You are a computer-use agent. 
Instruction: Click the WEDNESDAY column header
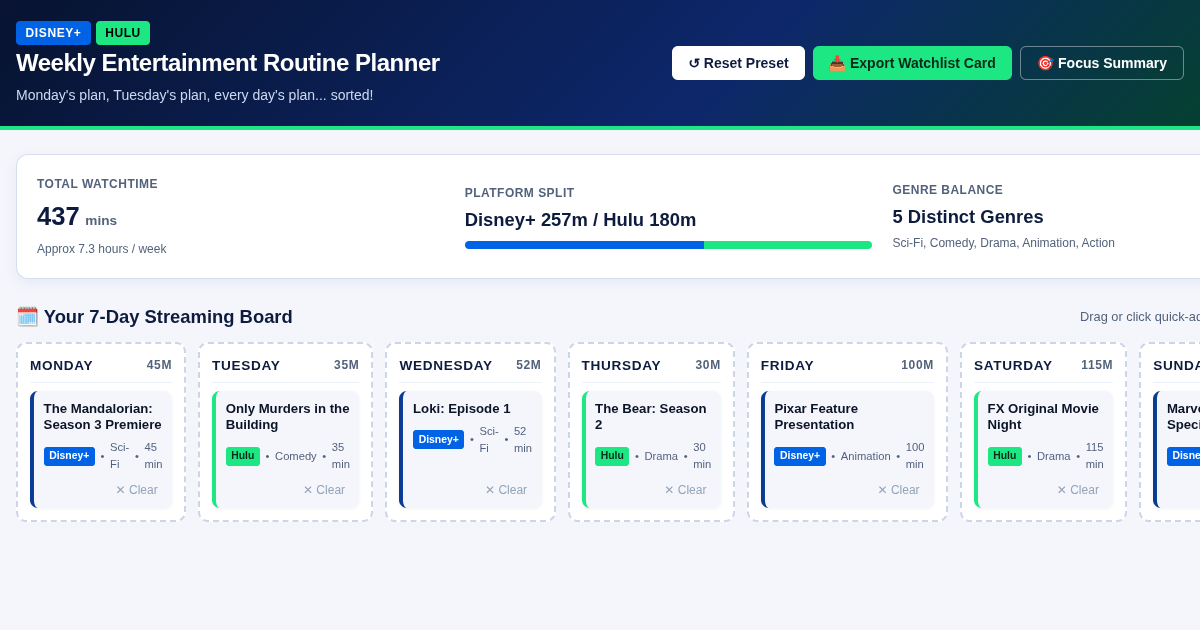446,366
